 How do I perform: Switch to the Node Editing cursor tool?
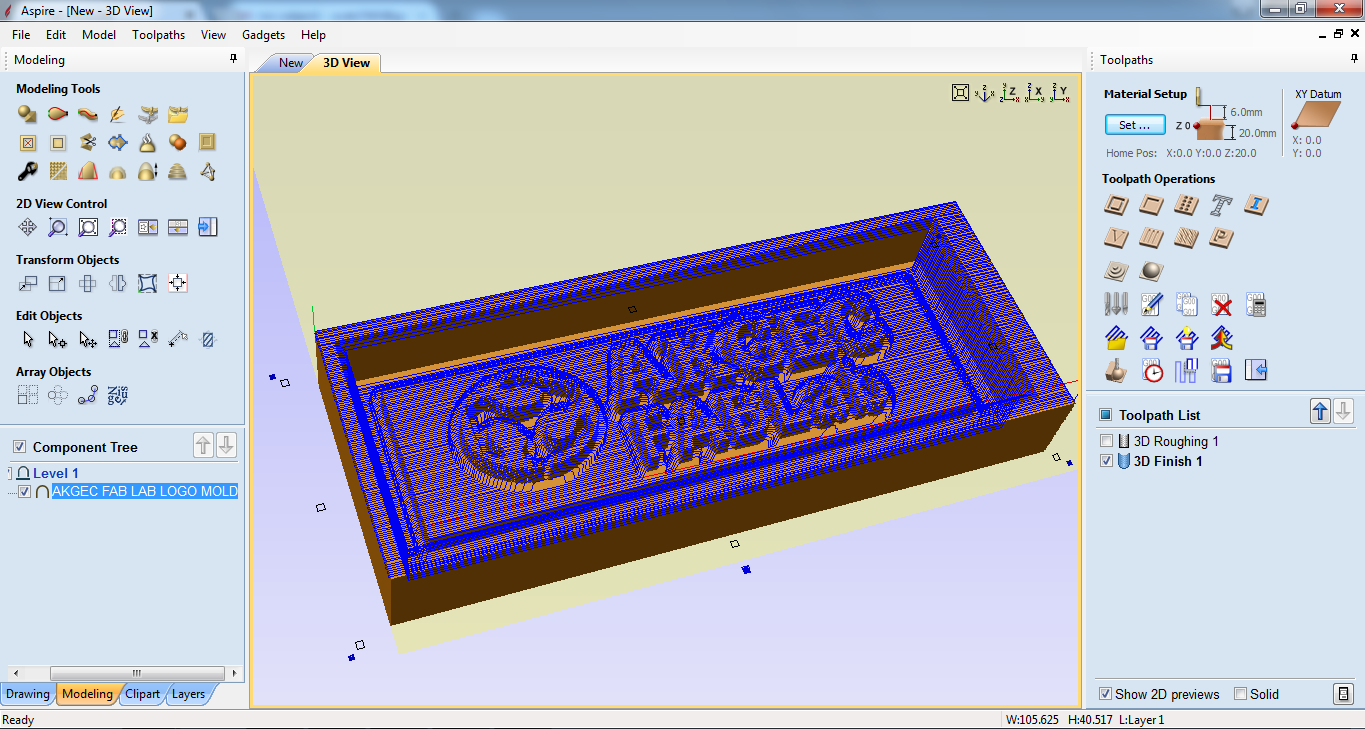click(x=57, y=339)
